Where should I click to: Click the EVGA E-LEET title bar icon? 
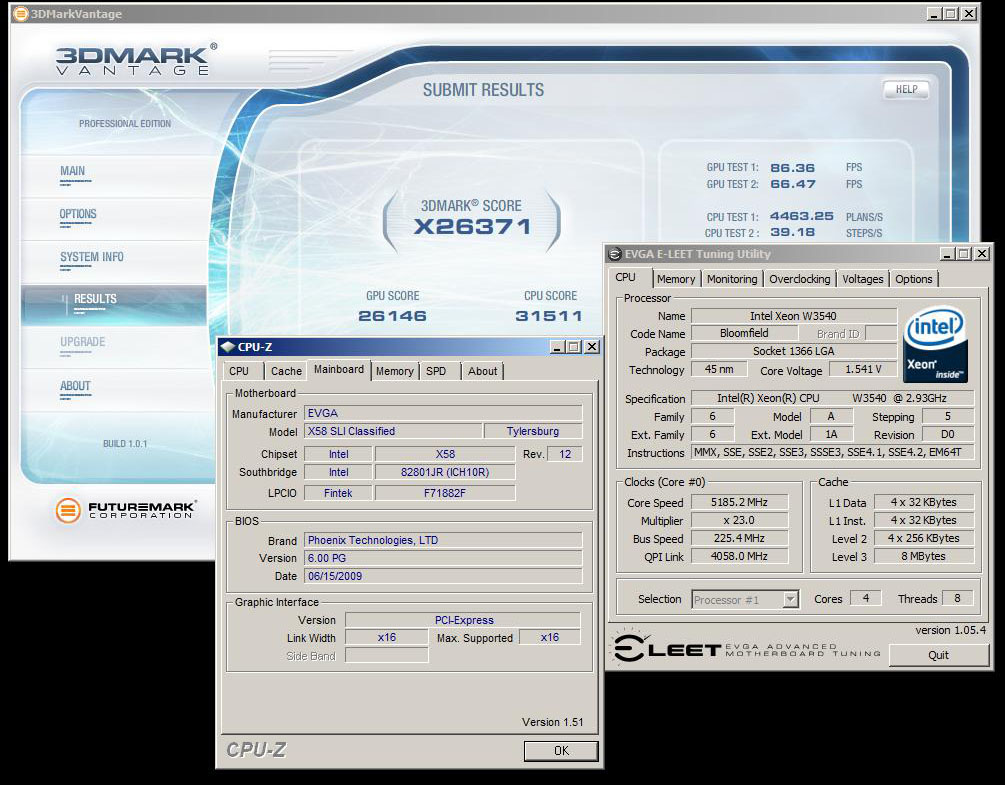(615, 254)
